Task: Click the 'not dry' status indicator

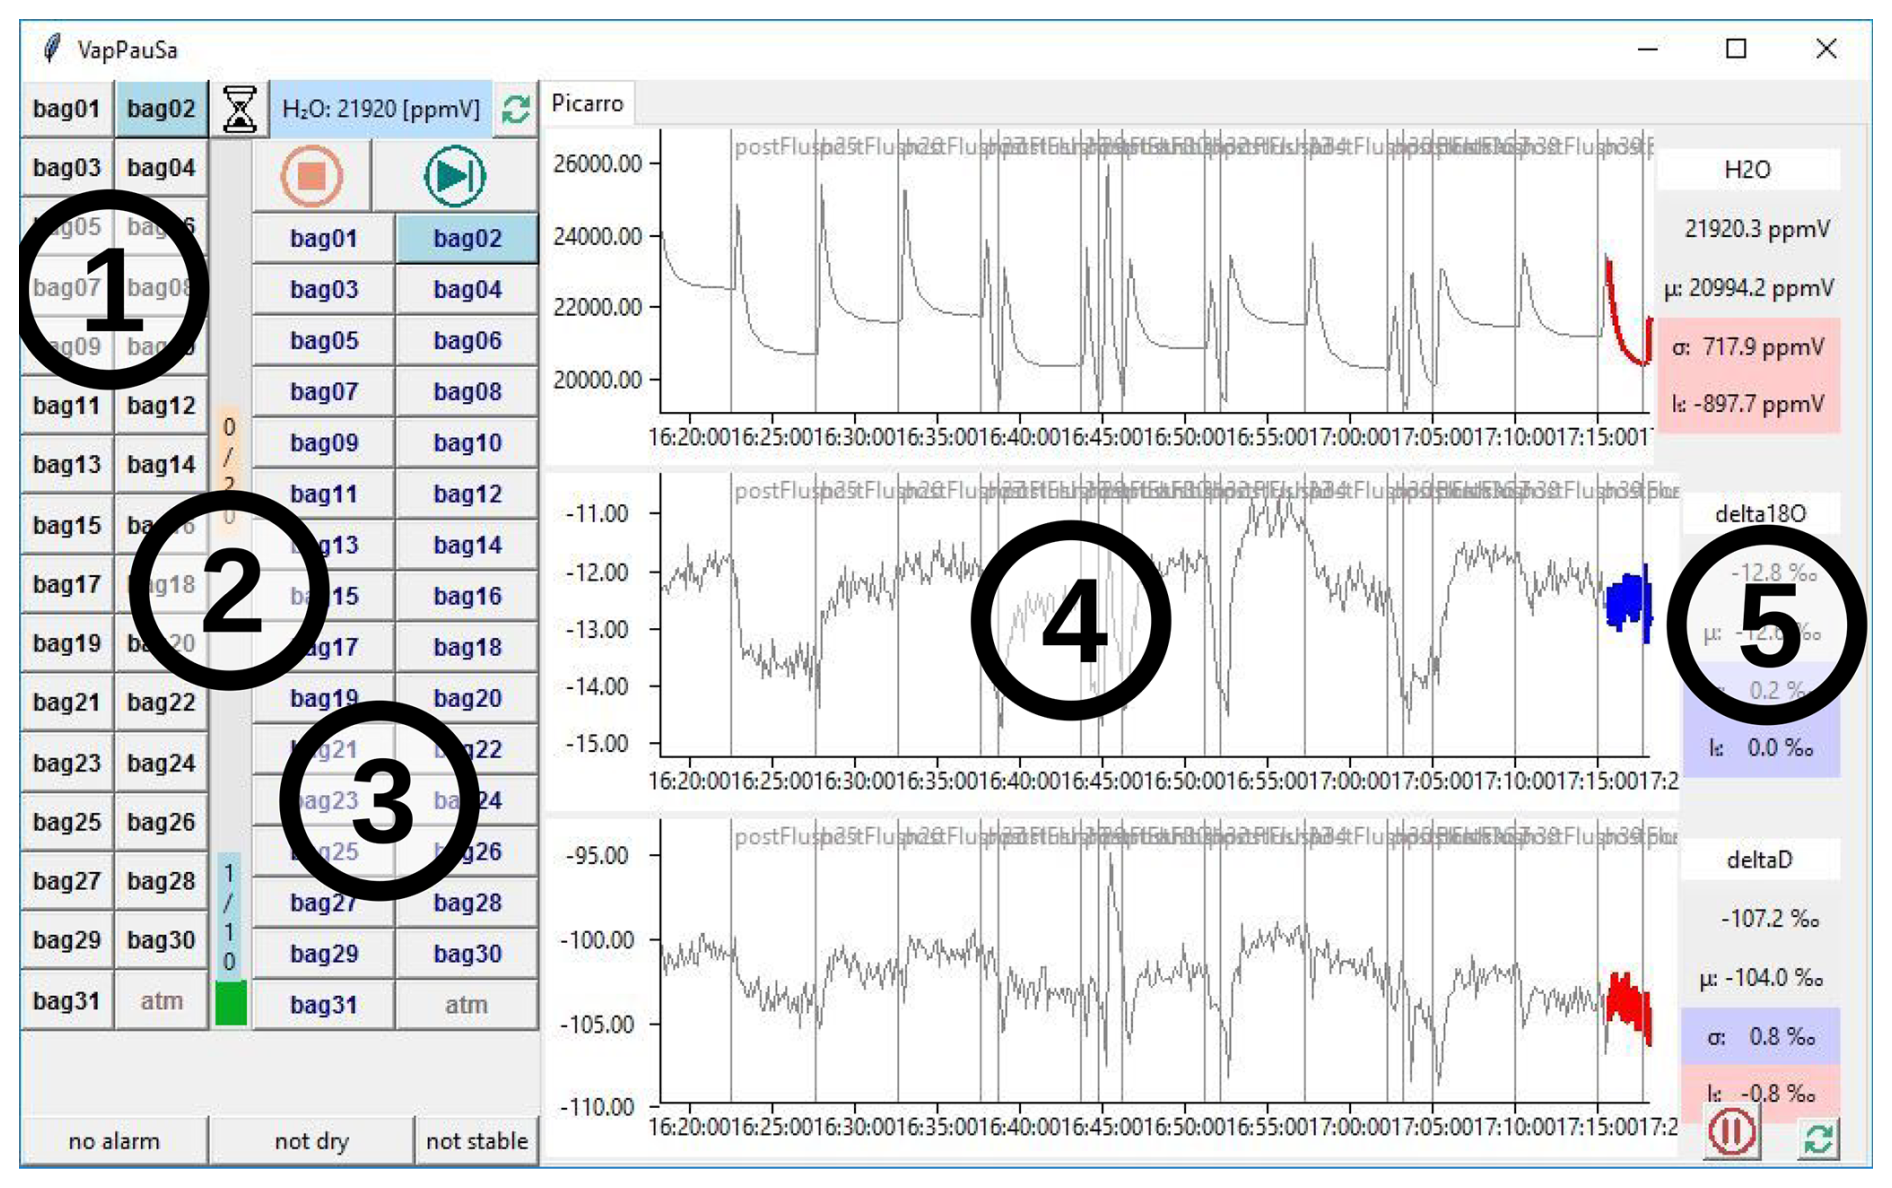Action: tap(311, 1141)
